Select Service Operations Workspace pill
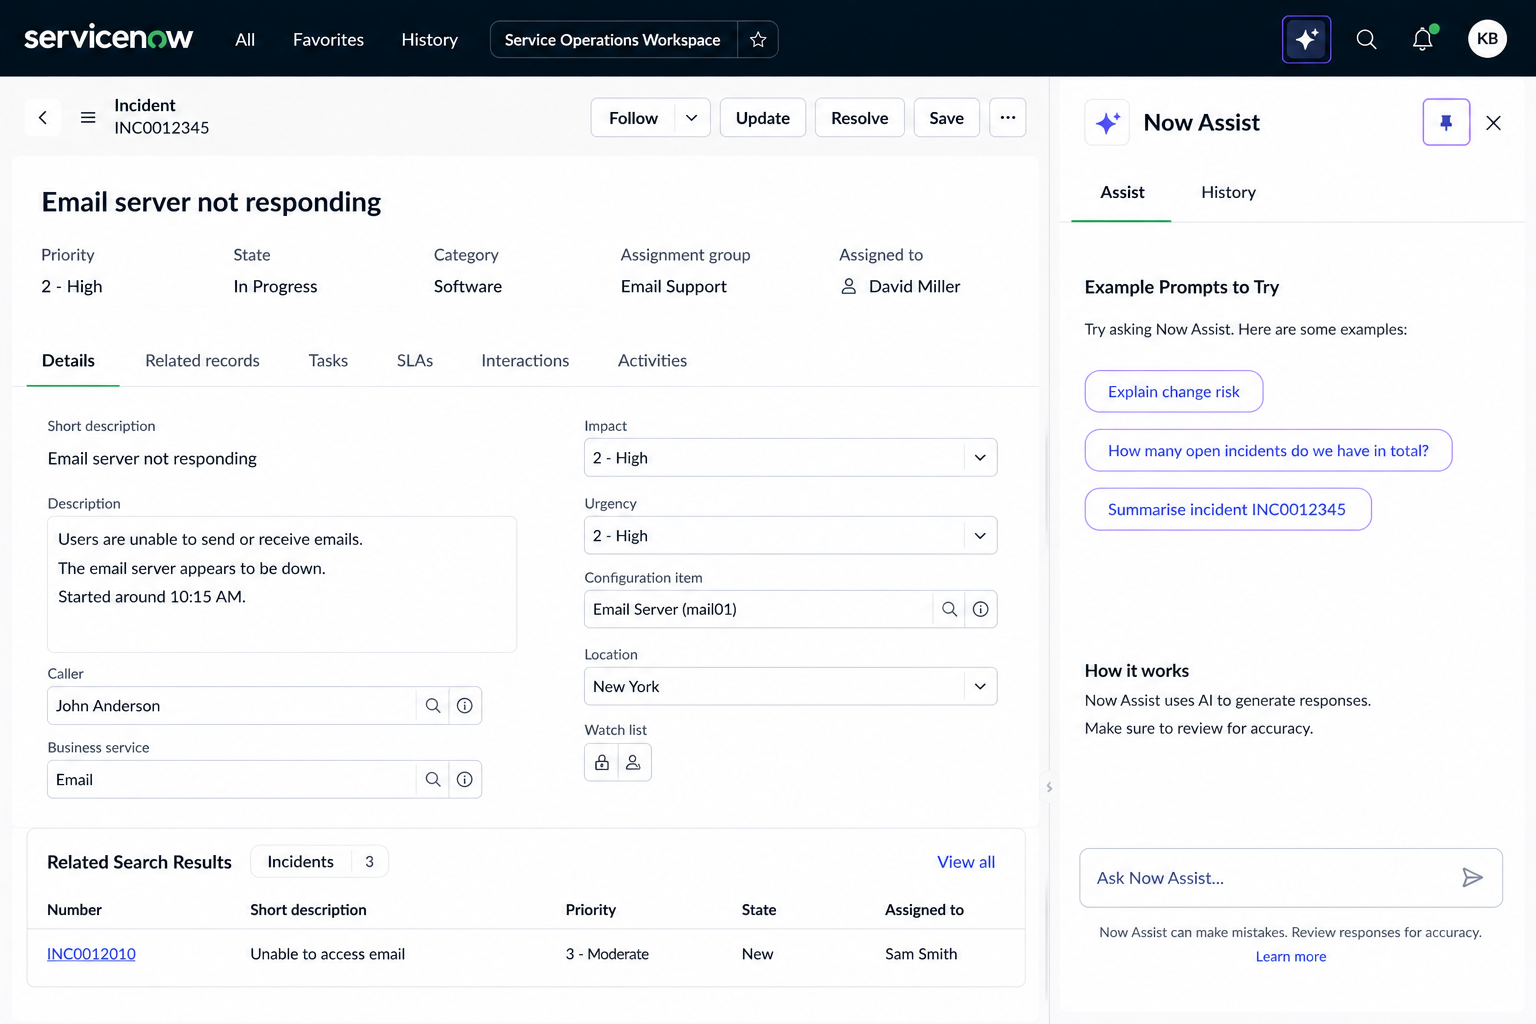The width and height of the screenshot is (1536, 1024). click(612, 39)
